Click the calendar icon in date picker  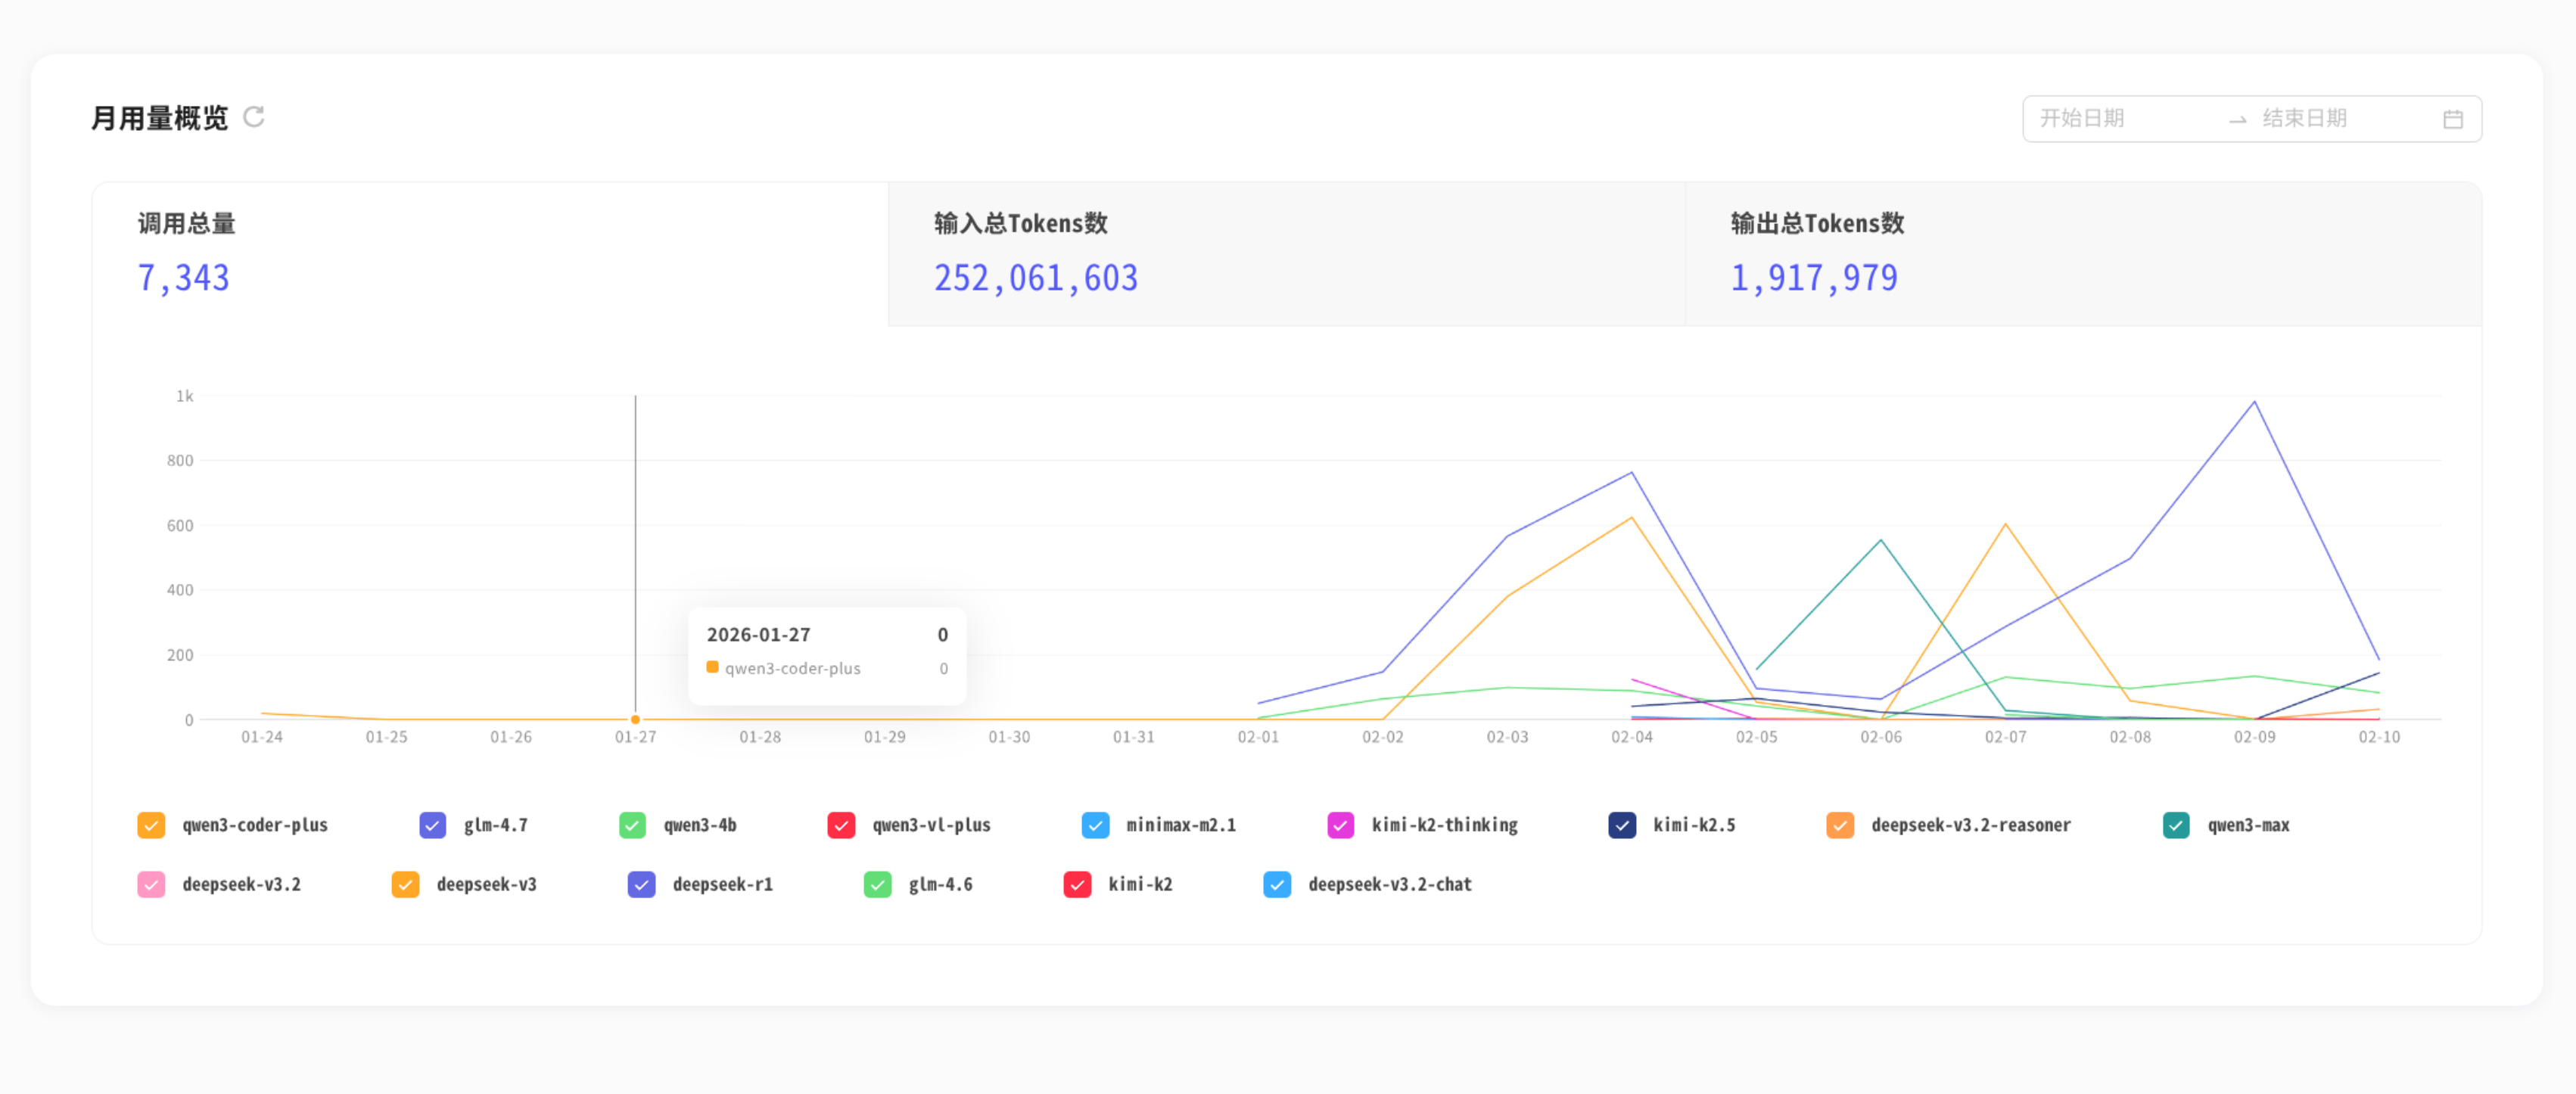[2452, 119]
